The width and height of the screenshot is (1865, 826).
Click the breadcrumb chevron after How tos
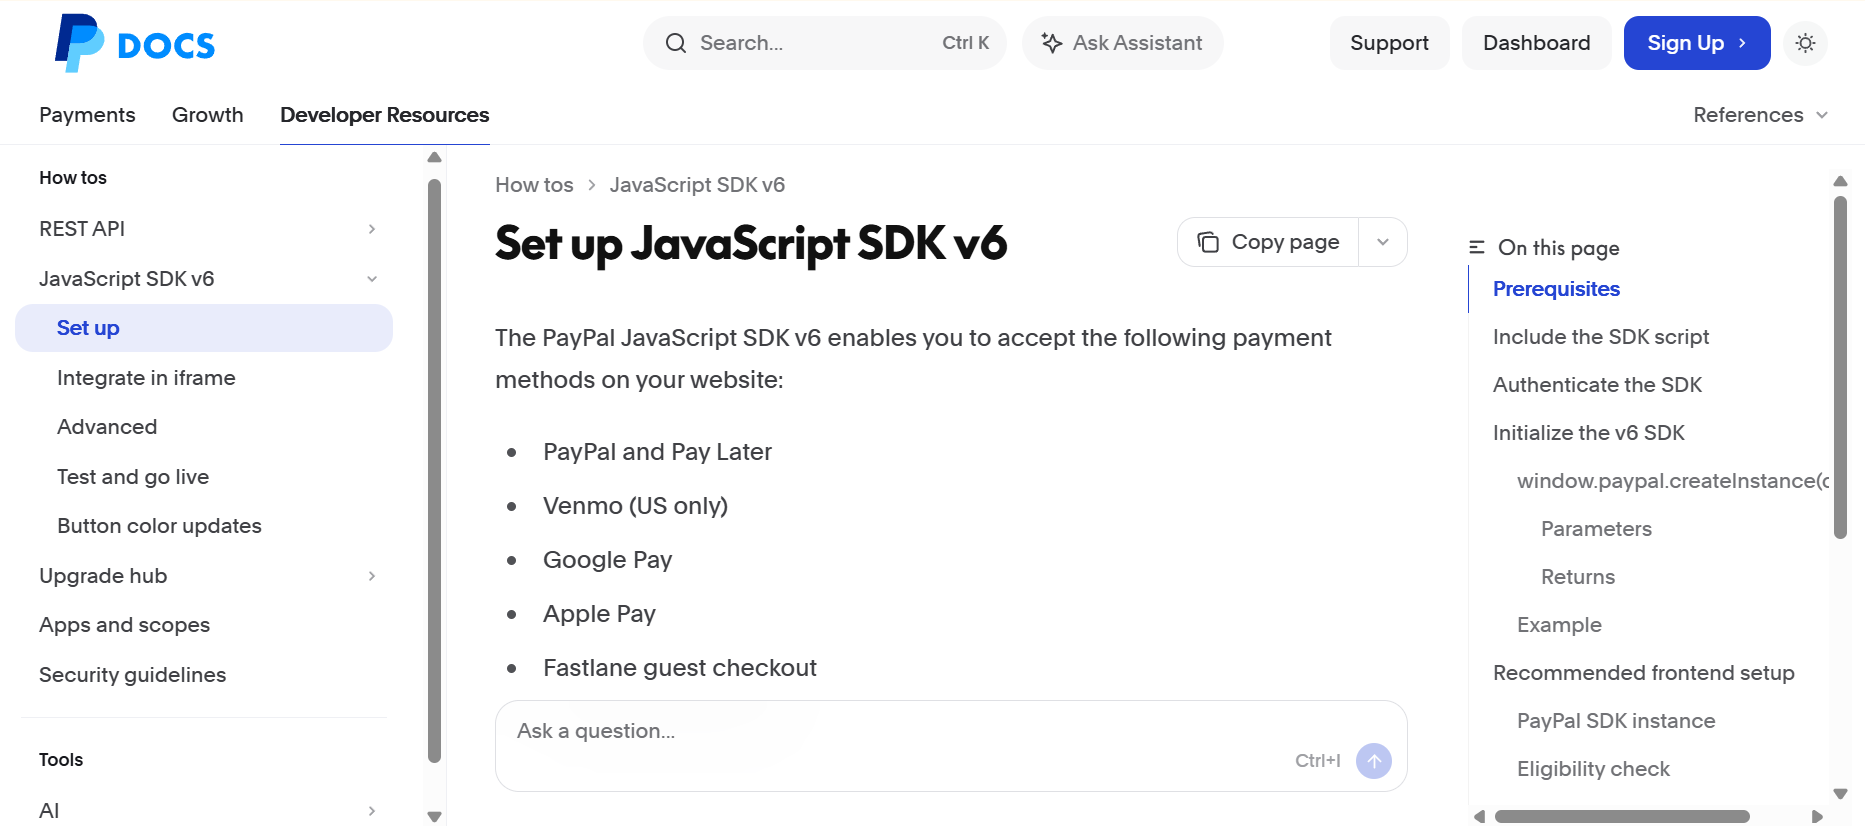pyautogui.click(x=592, y=185)
